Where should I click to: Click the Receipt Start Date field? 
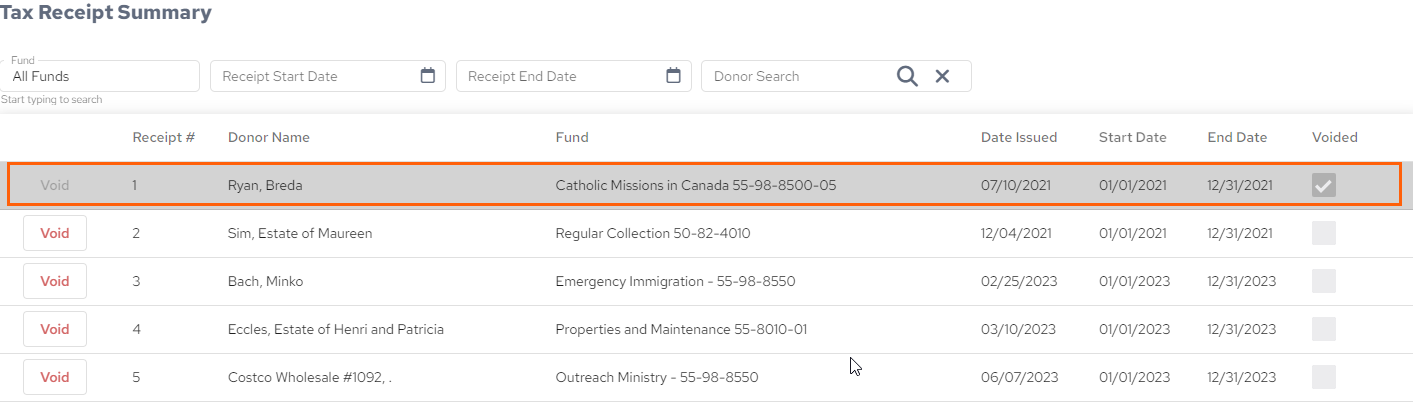point(327,76)
